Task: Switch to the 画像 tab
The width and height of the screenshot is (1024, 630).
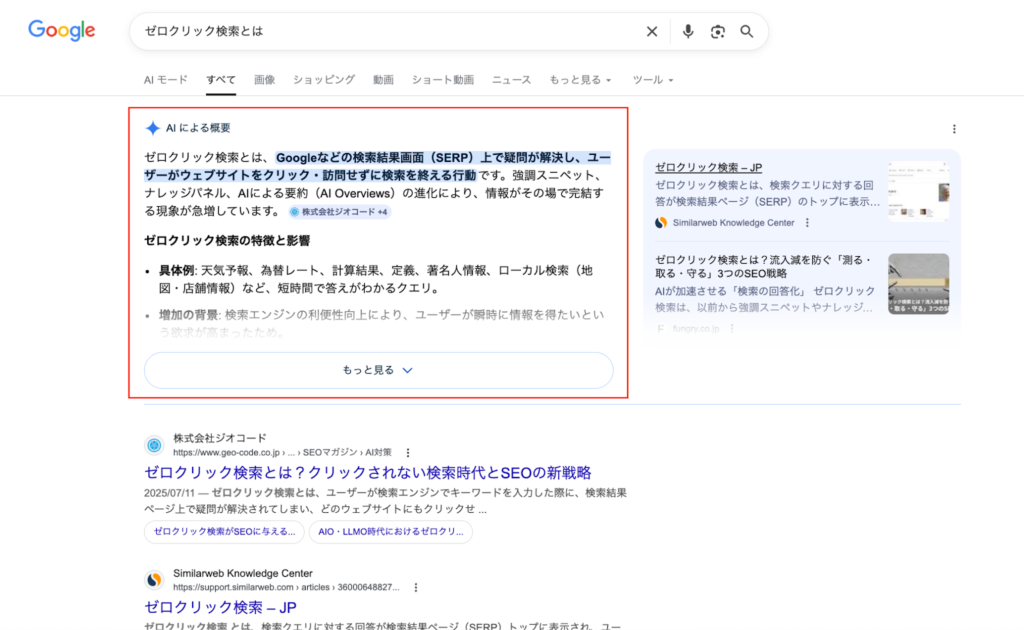Action: click(x=264, y=80)
